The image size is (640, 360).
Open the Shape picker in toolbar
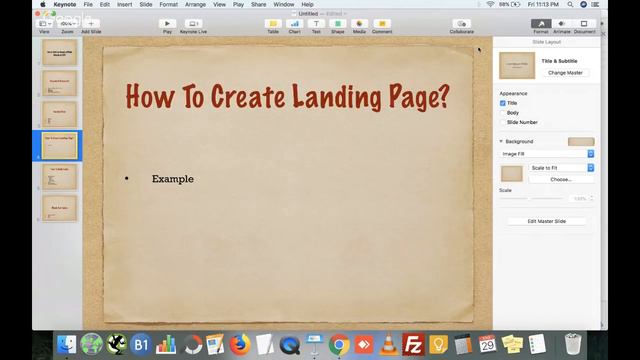(338, 24)
